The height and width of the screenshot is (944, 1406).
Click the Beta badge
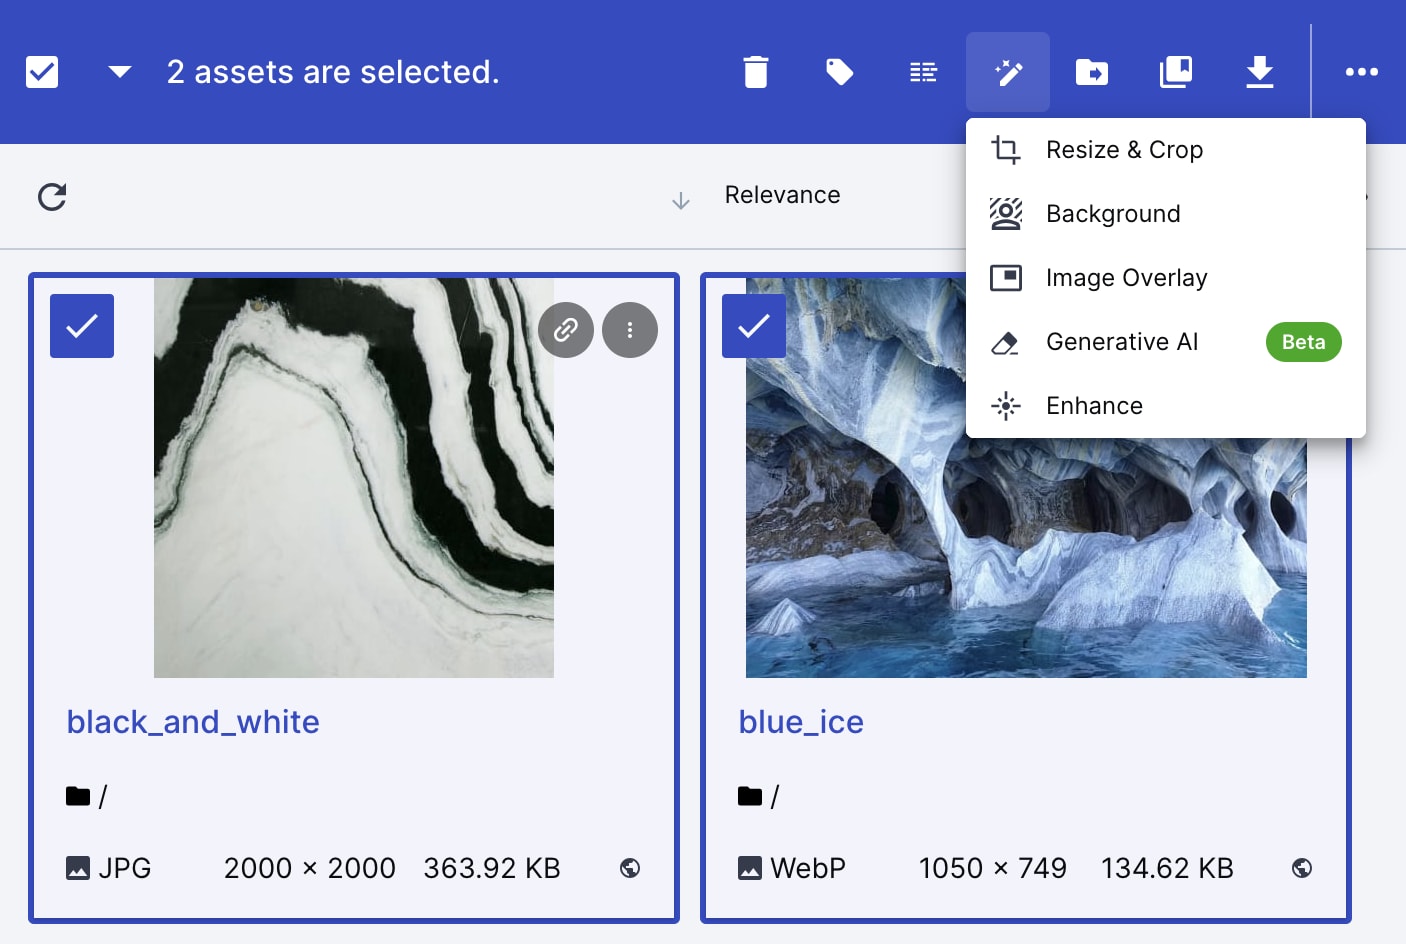pyautogui.click(x=1304, y=342)
